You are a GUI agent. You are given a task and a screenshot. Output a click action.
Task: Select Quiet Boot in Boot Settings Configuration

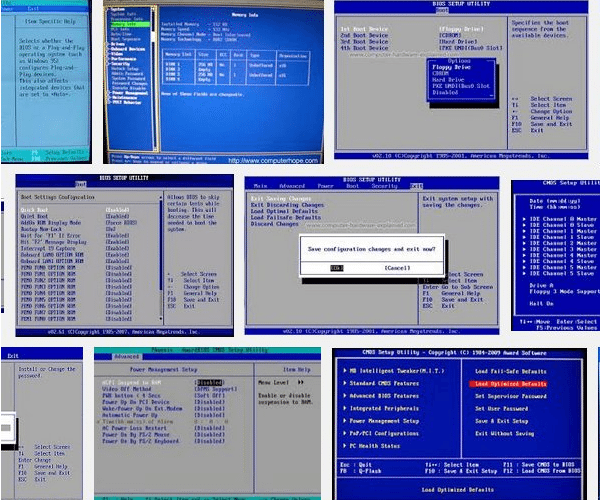(x=34, y=216)
